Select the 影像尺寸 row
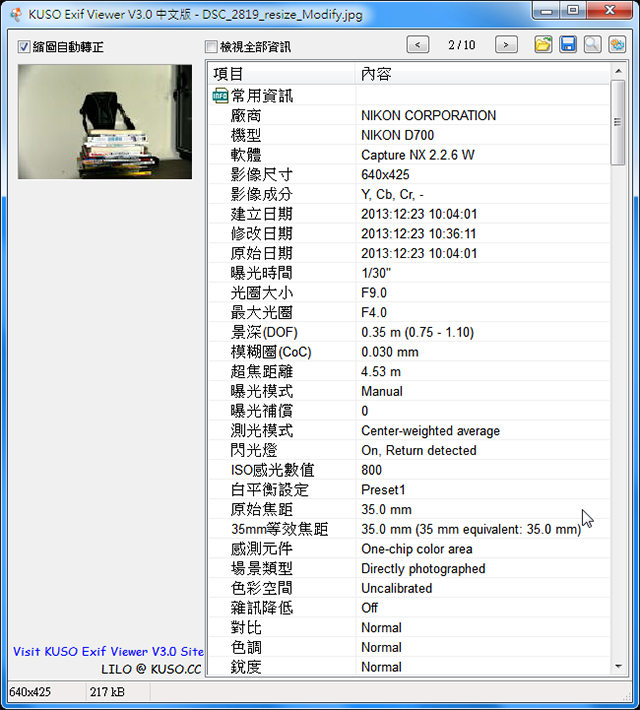640x710 pixels. (409, 174)
